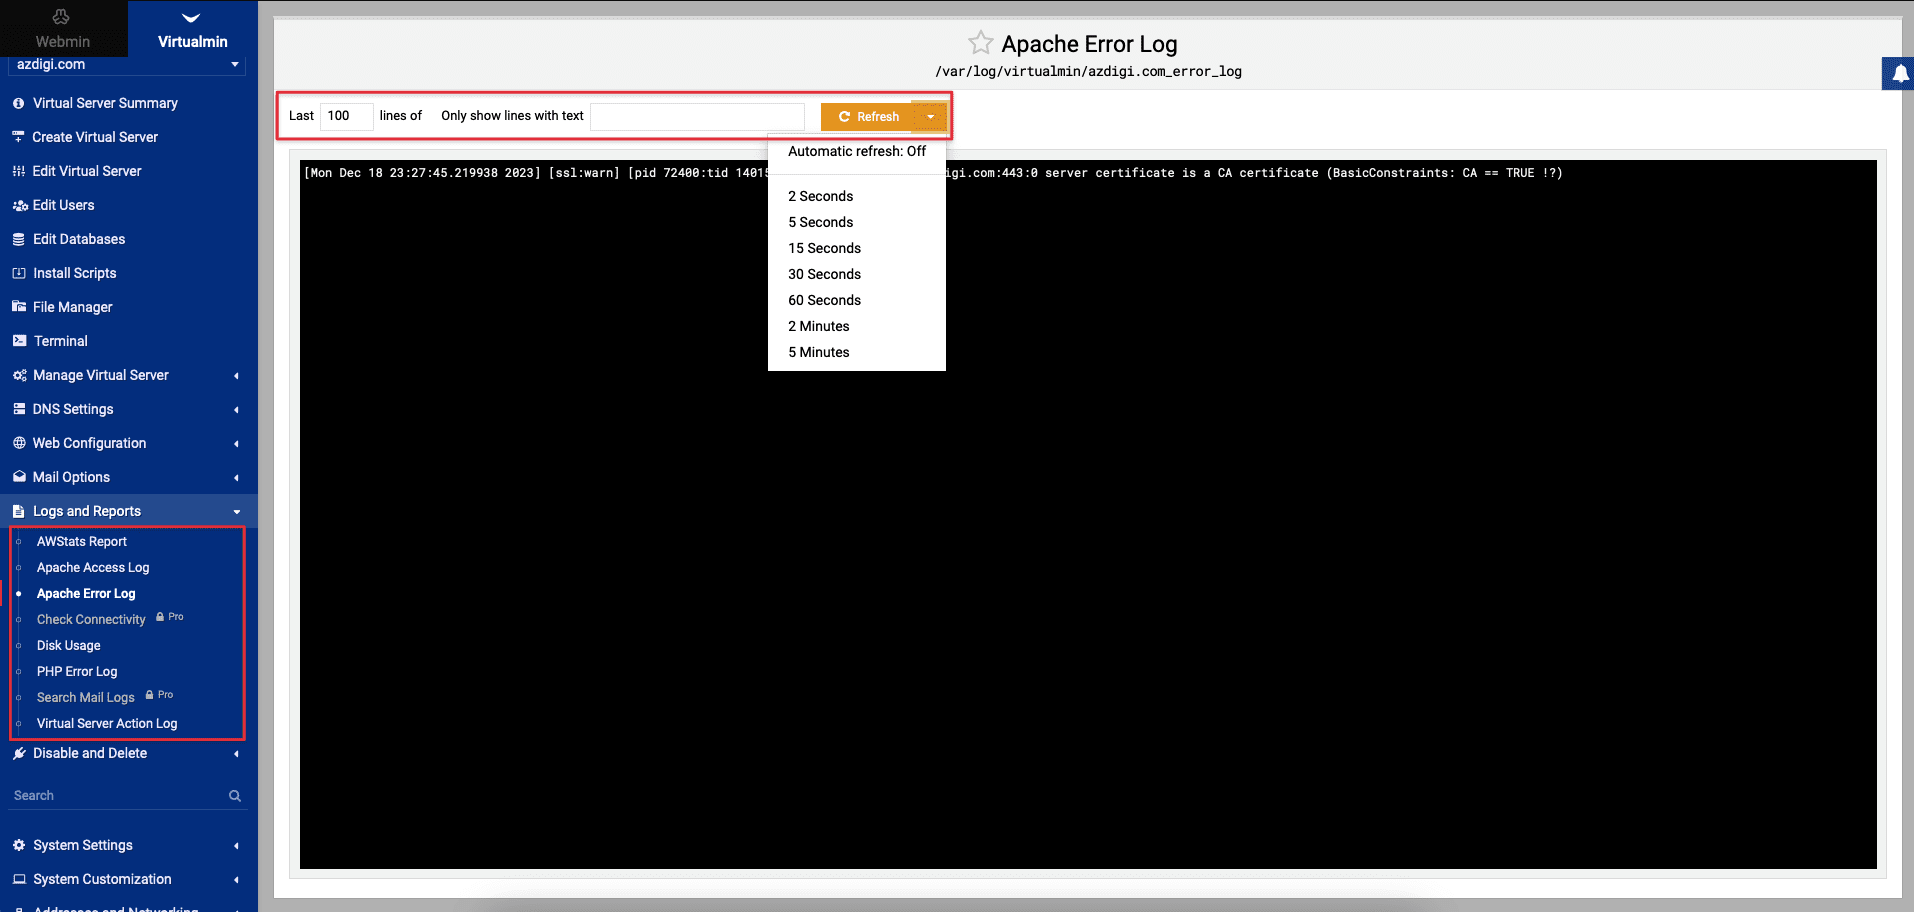This screenshot has width=1914, height=912.
Task: Click the search magnifier icon in sidebar
Action: point(235,796)
